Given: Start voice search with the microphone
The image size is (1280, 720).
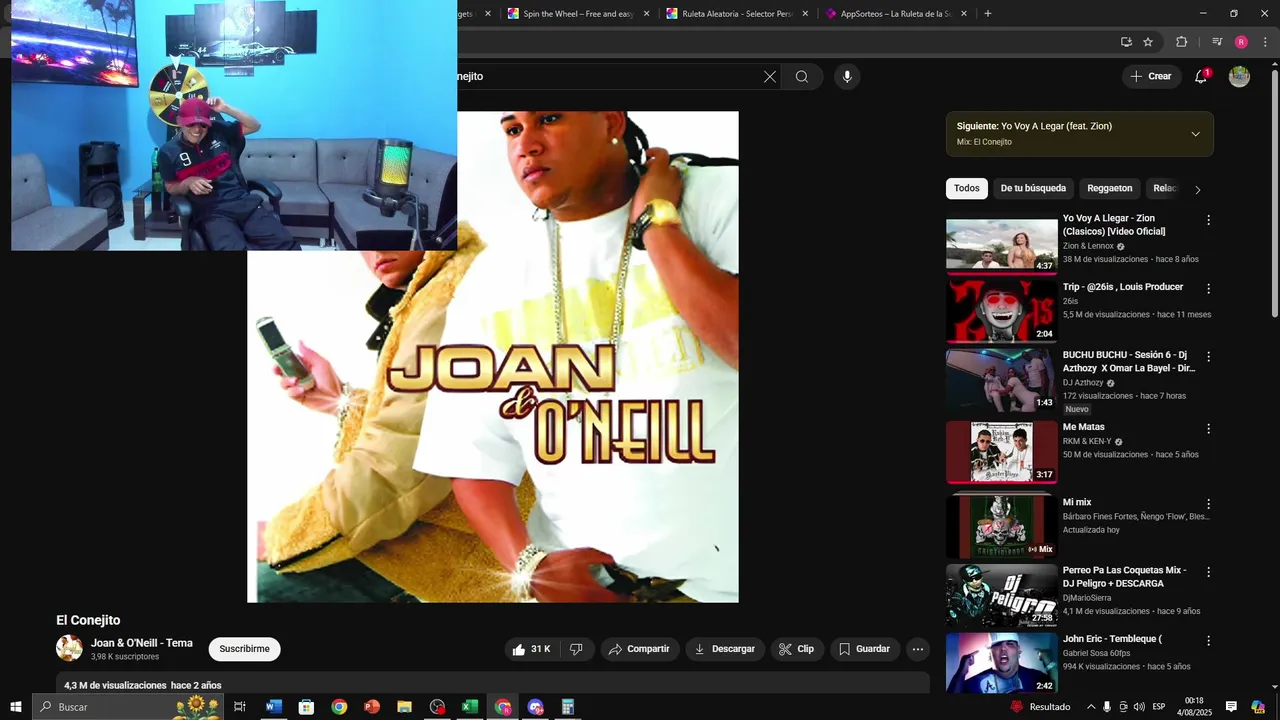Looking at the screenshot, I should pyautogui.click(x=847, y=76).
